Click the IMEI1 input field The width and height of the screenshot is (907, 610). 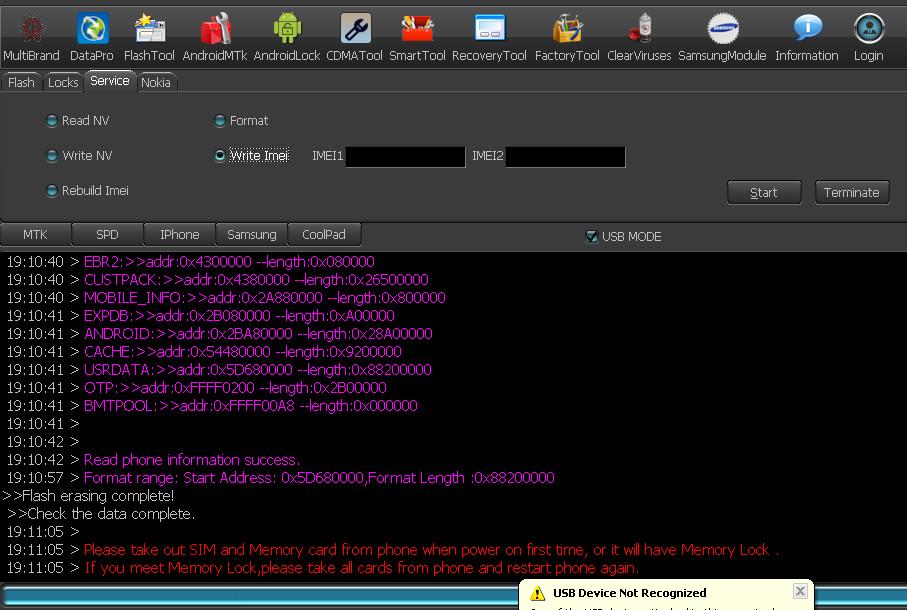pos(405,157)
